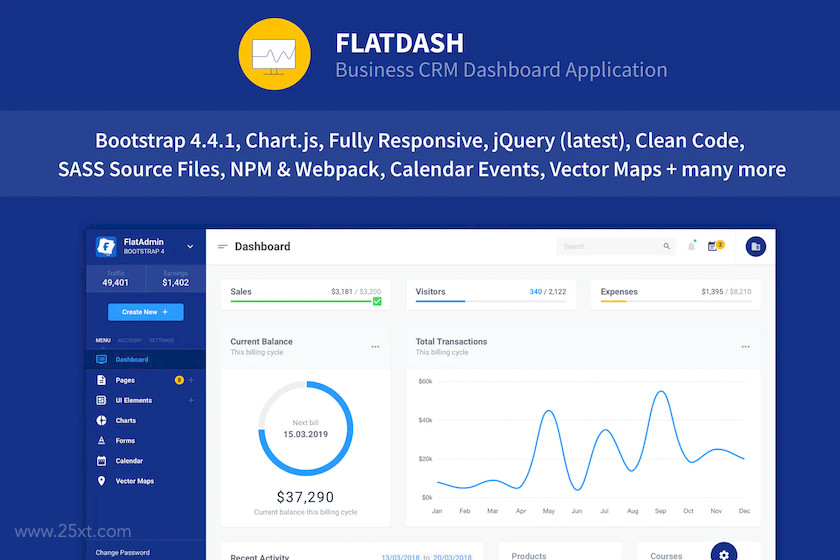Viewport: 840px width, 560px height.
Task: Click the Sales progress bar
Action: pyautogui.click(x=302, y=301)
